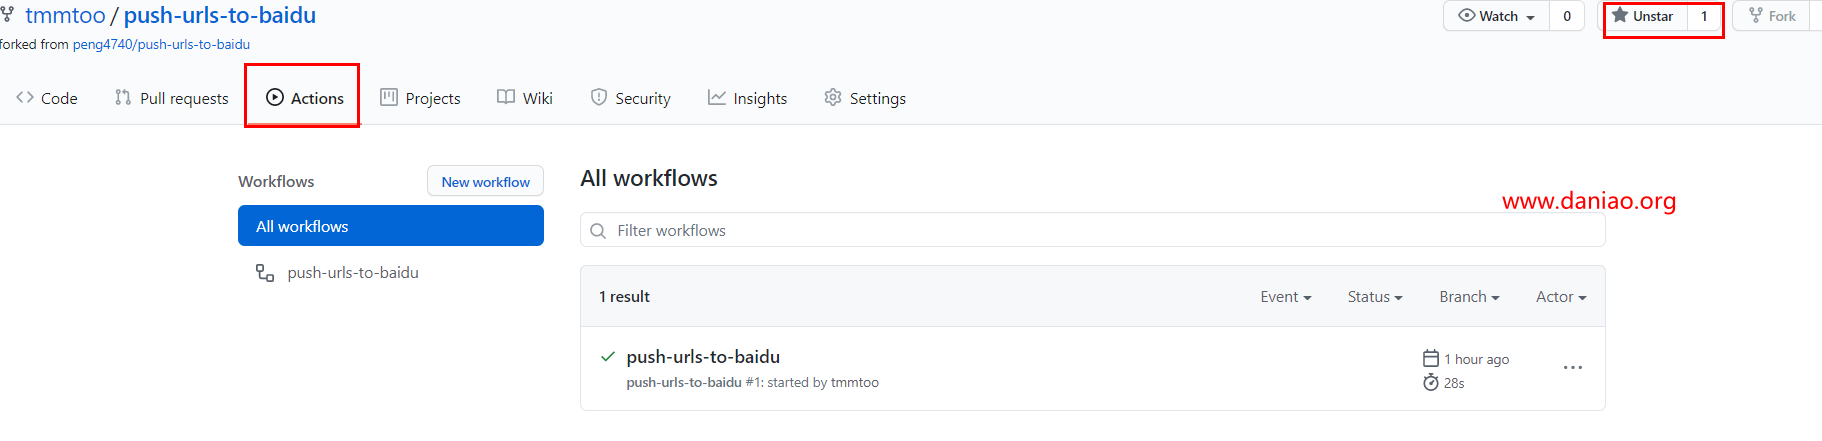Click the calendar icon next to 1 hour ago

(1431, 359)
